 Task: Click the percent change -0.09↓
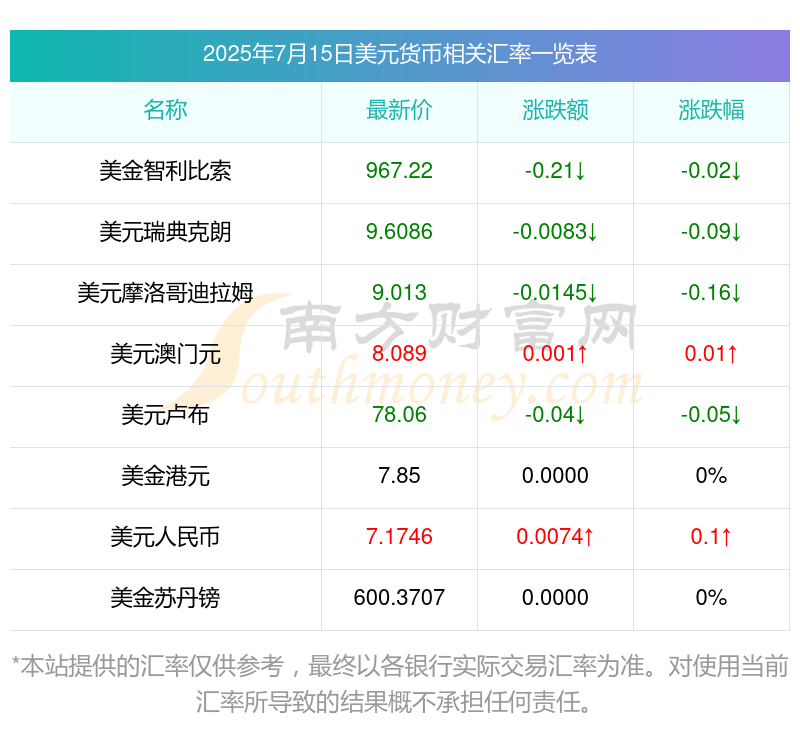711,232
